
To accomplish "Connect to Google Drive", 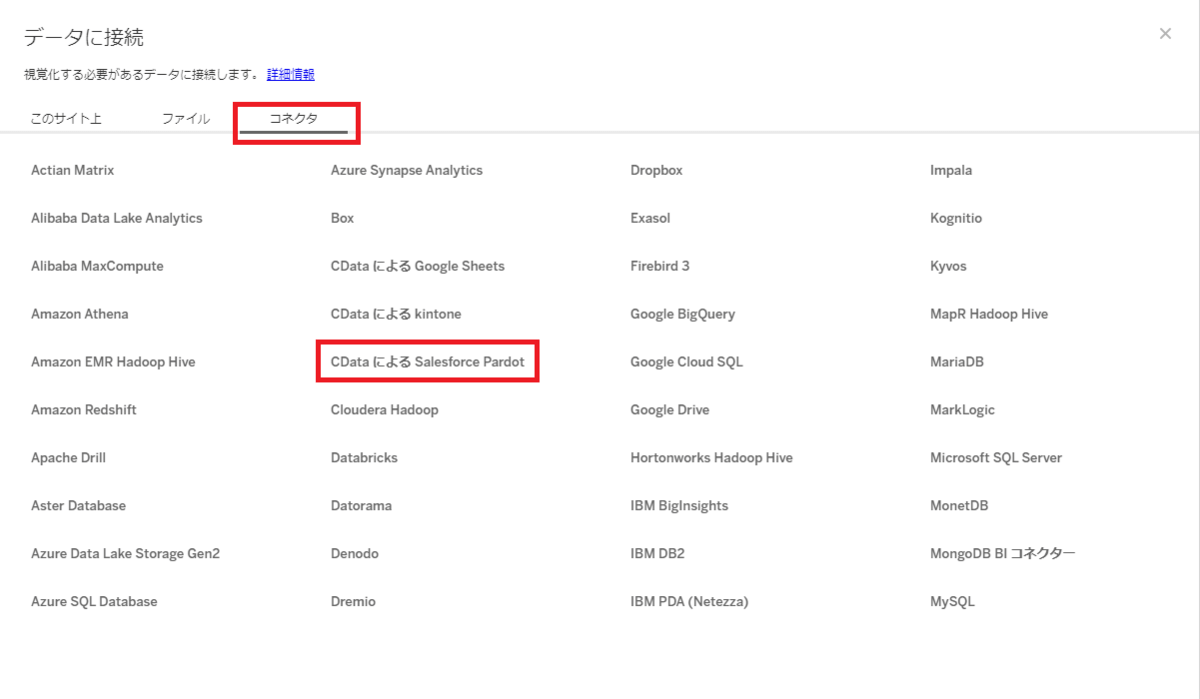I will (x=670, y=410).
